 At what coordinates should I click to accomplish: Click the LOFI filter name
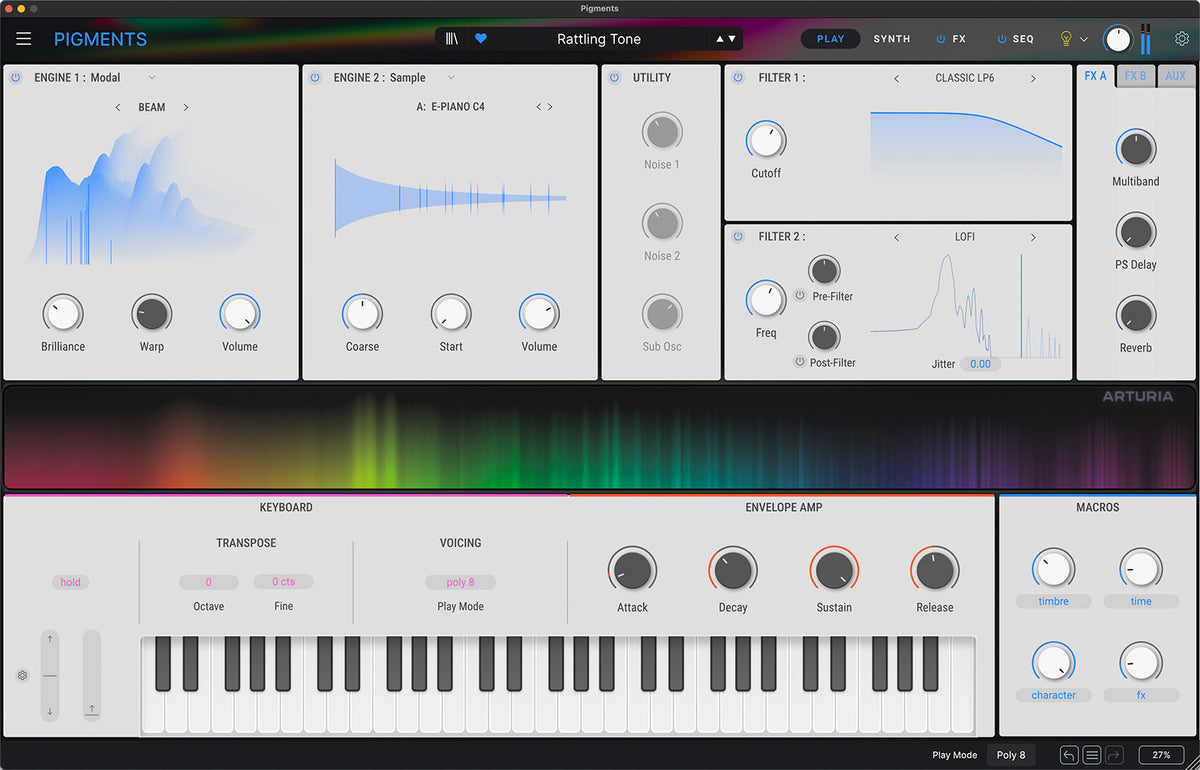[965, 237]
